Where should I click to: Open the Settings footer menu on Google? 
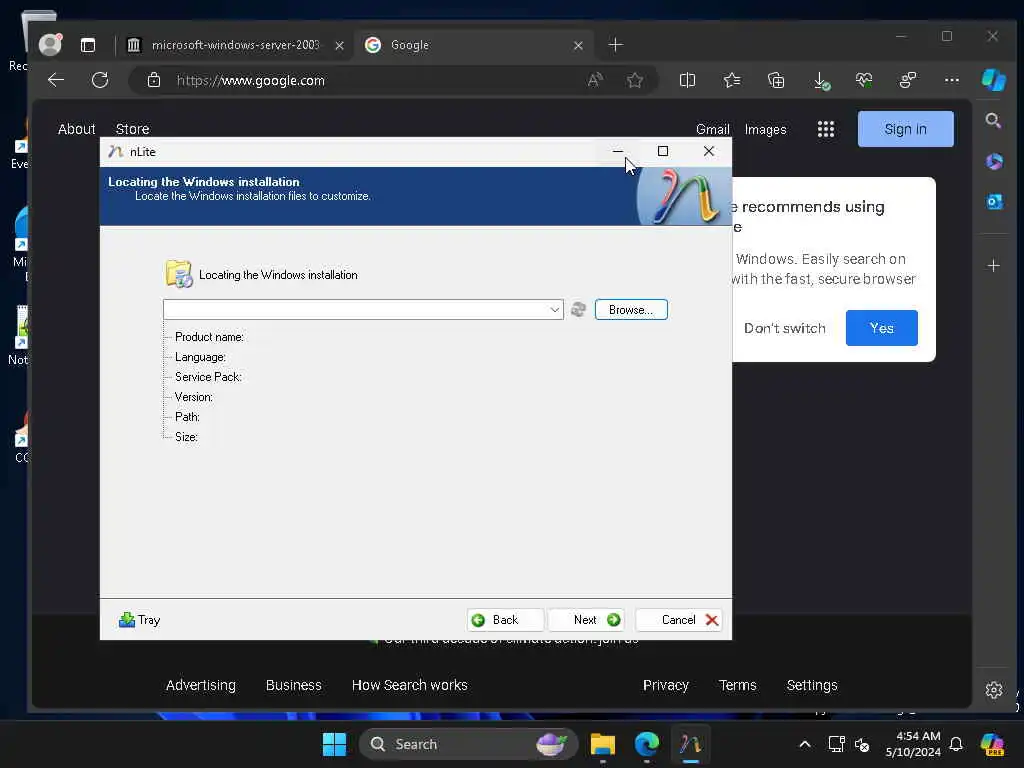coord(812,685)
